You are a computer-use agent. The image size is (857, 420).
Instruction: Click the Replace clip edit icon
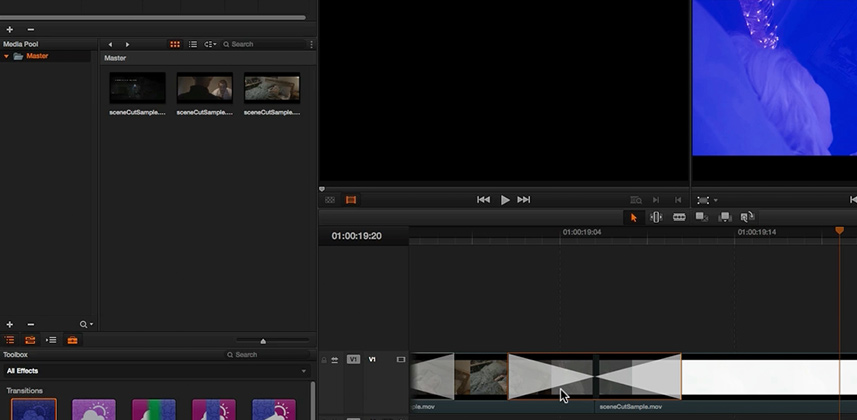coord(748,218)
